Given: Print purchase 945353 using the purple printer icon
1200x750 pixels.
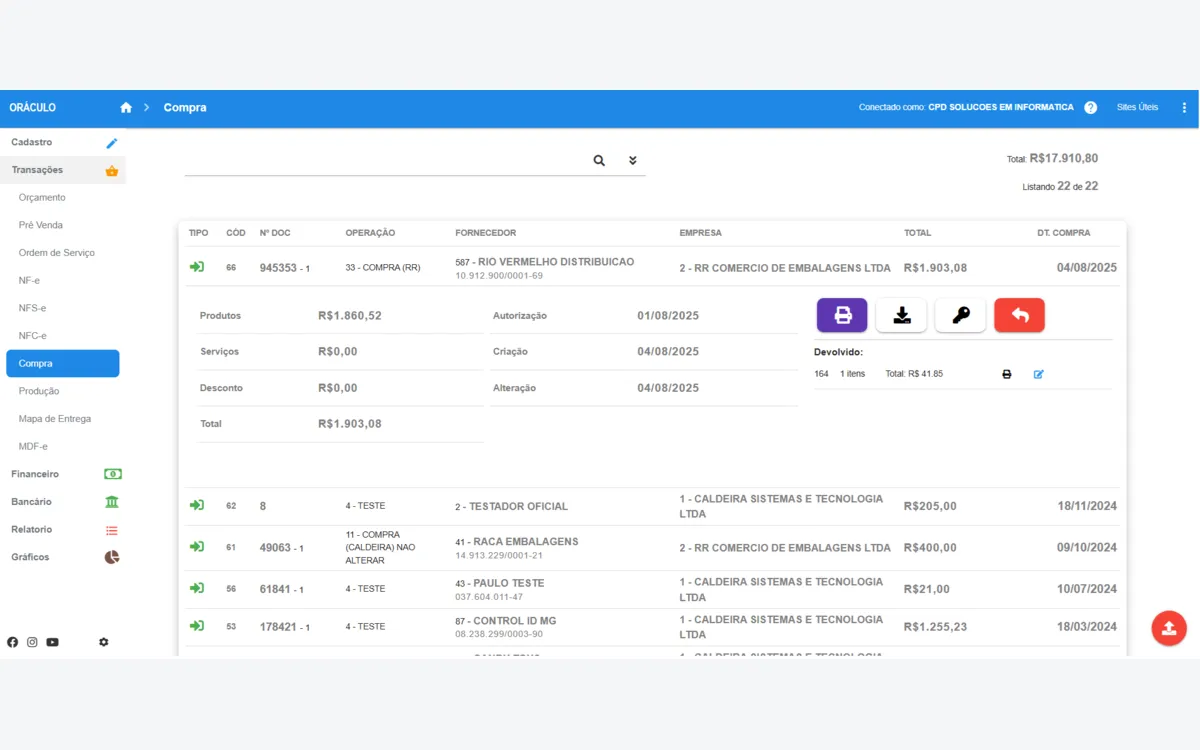Looking at the screenshot, I should click(841, 314).
